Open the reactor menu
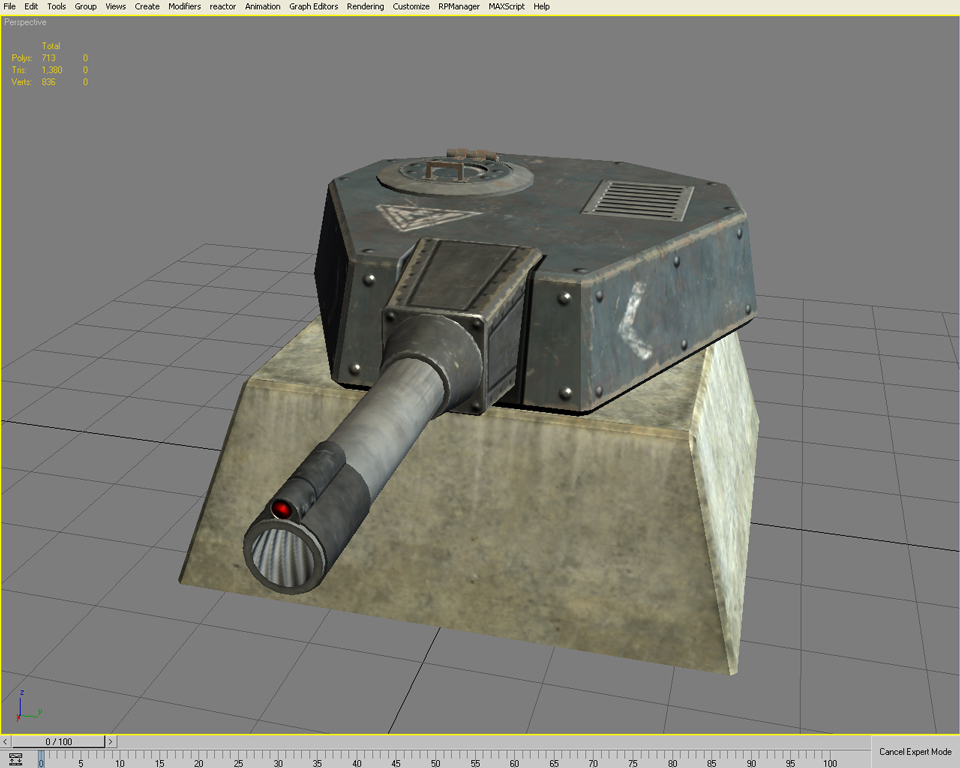The width and height of the screenshot is (960, 768). tap(223, 6)
